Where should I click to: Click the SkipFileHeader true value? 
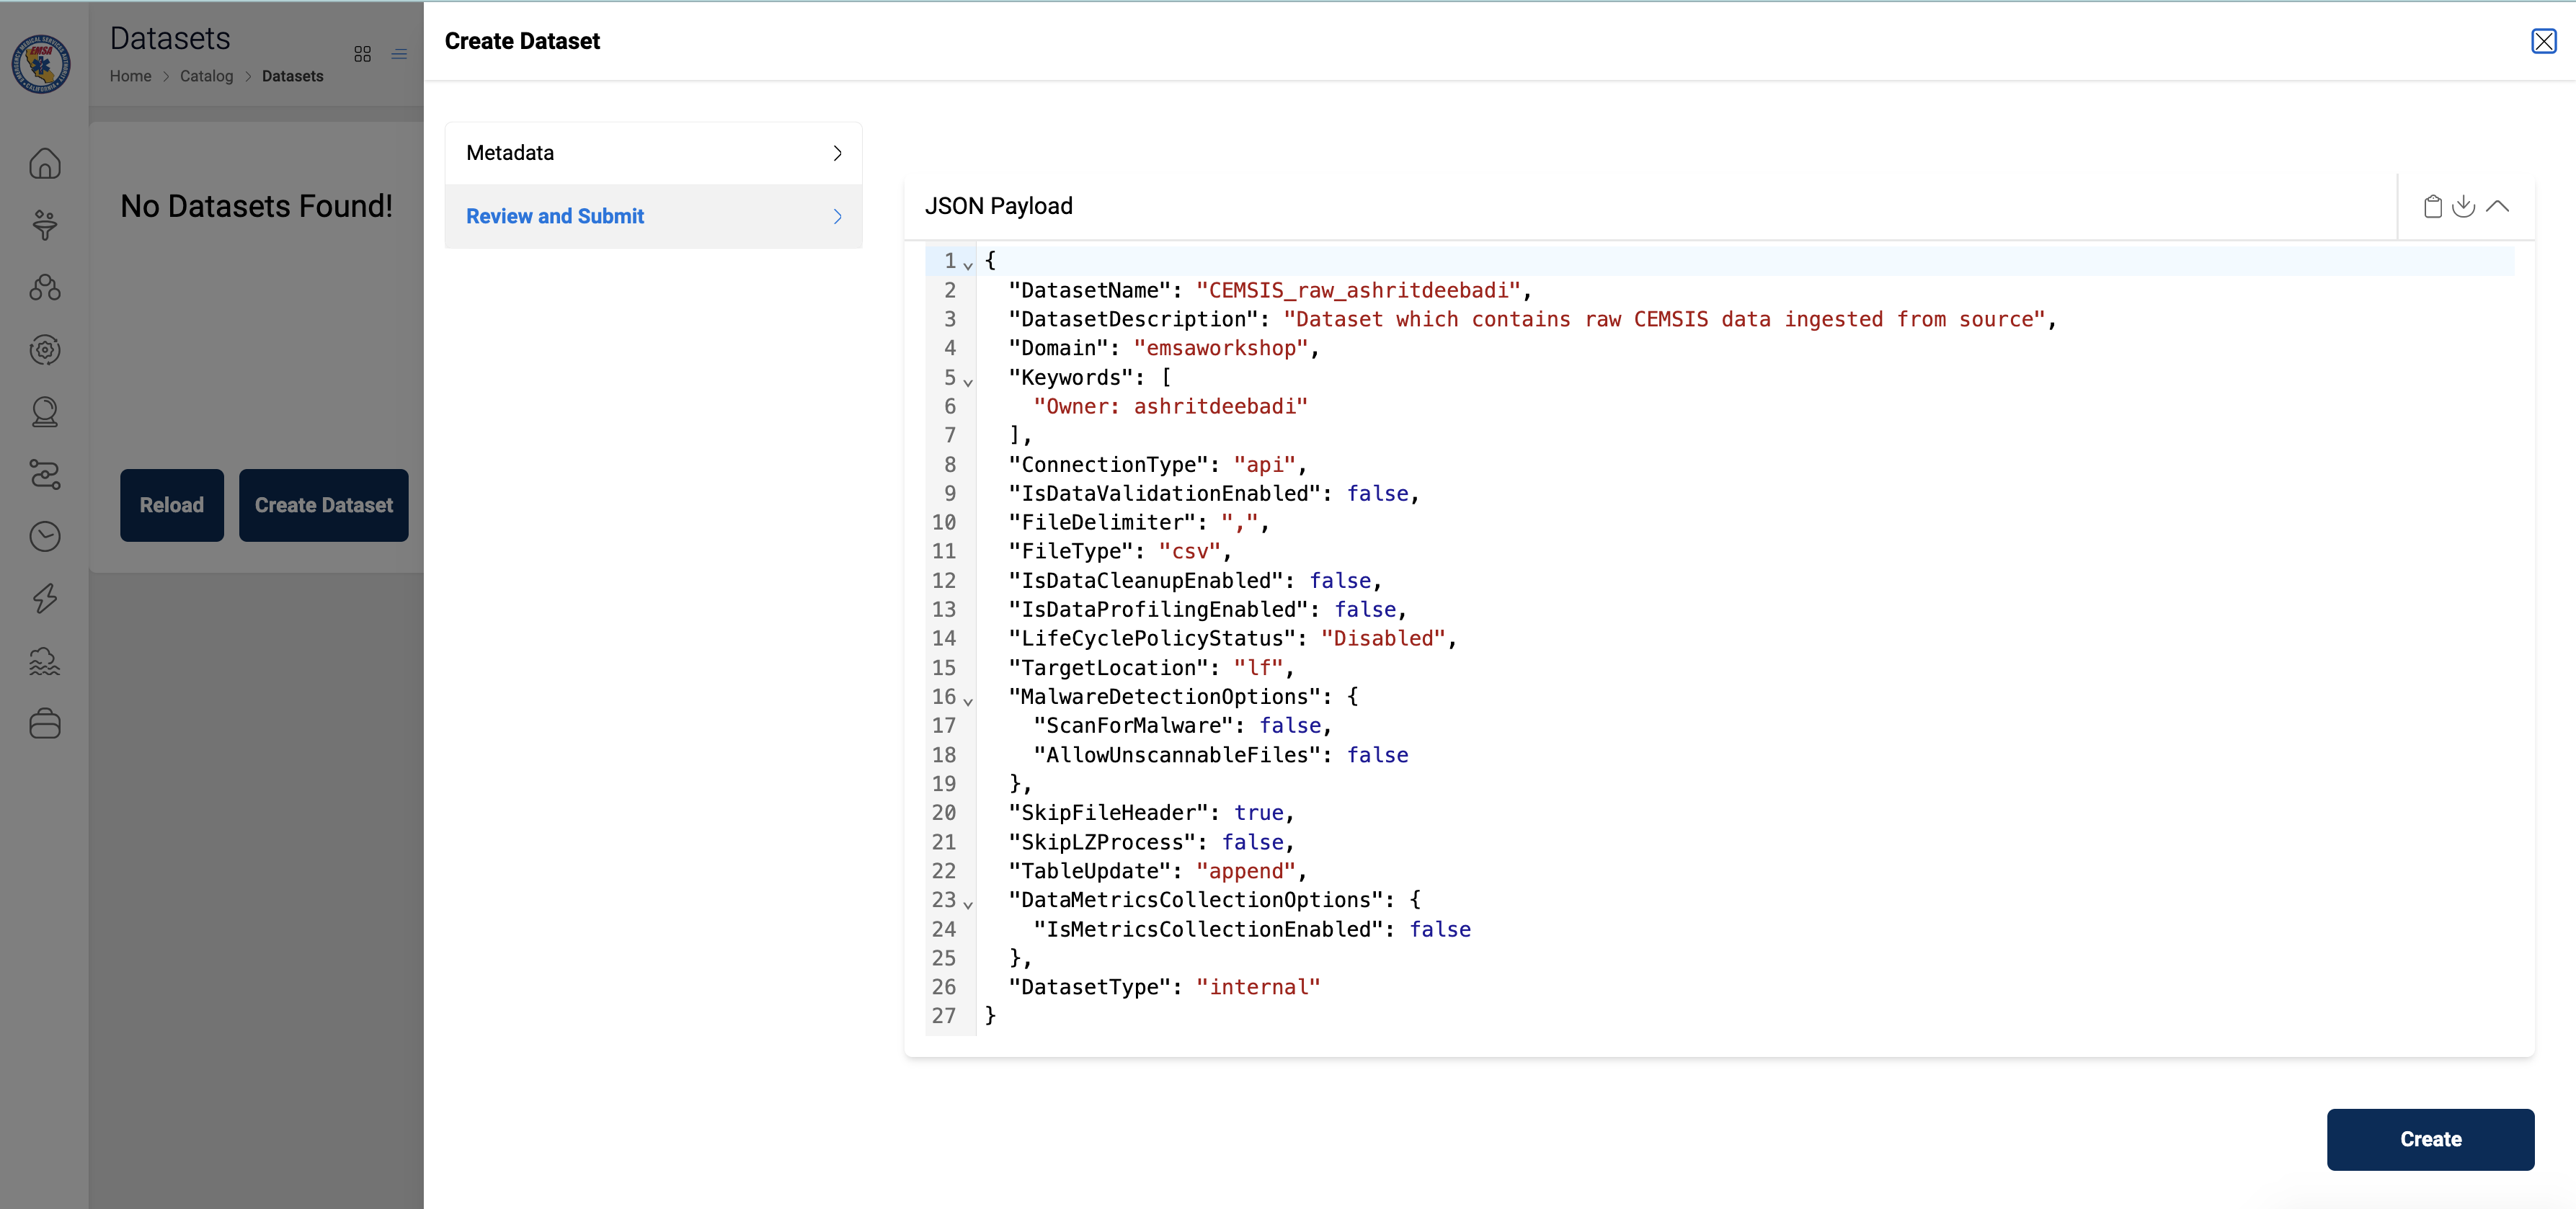point(1259,812)
